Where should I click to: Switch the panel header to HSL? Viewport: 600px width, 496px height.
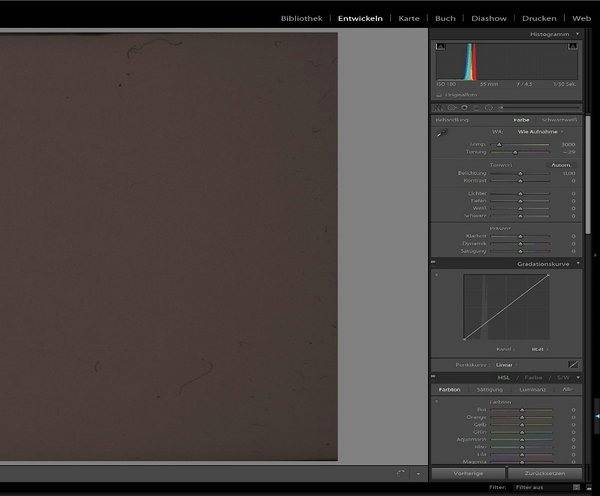pyautogui.click(x=504, y=377)
